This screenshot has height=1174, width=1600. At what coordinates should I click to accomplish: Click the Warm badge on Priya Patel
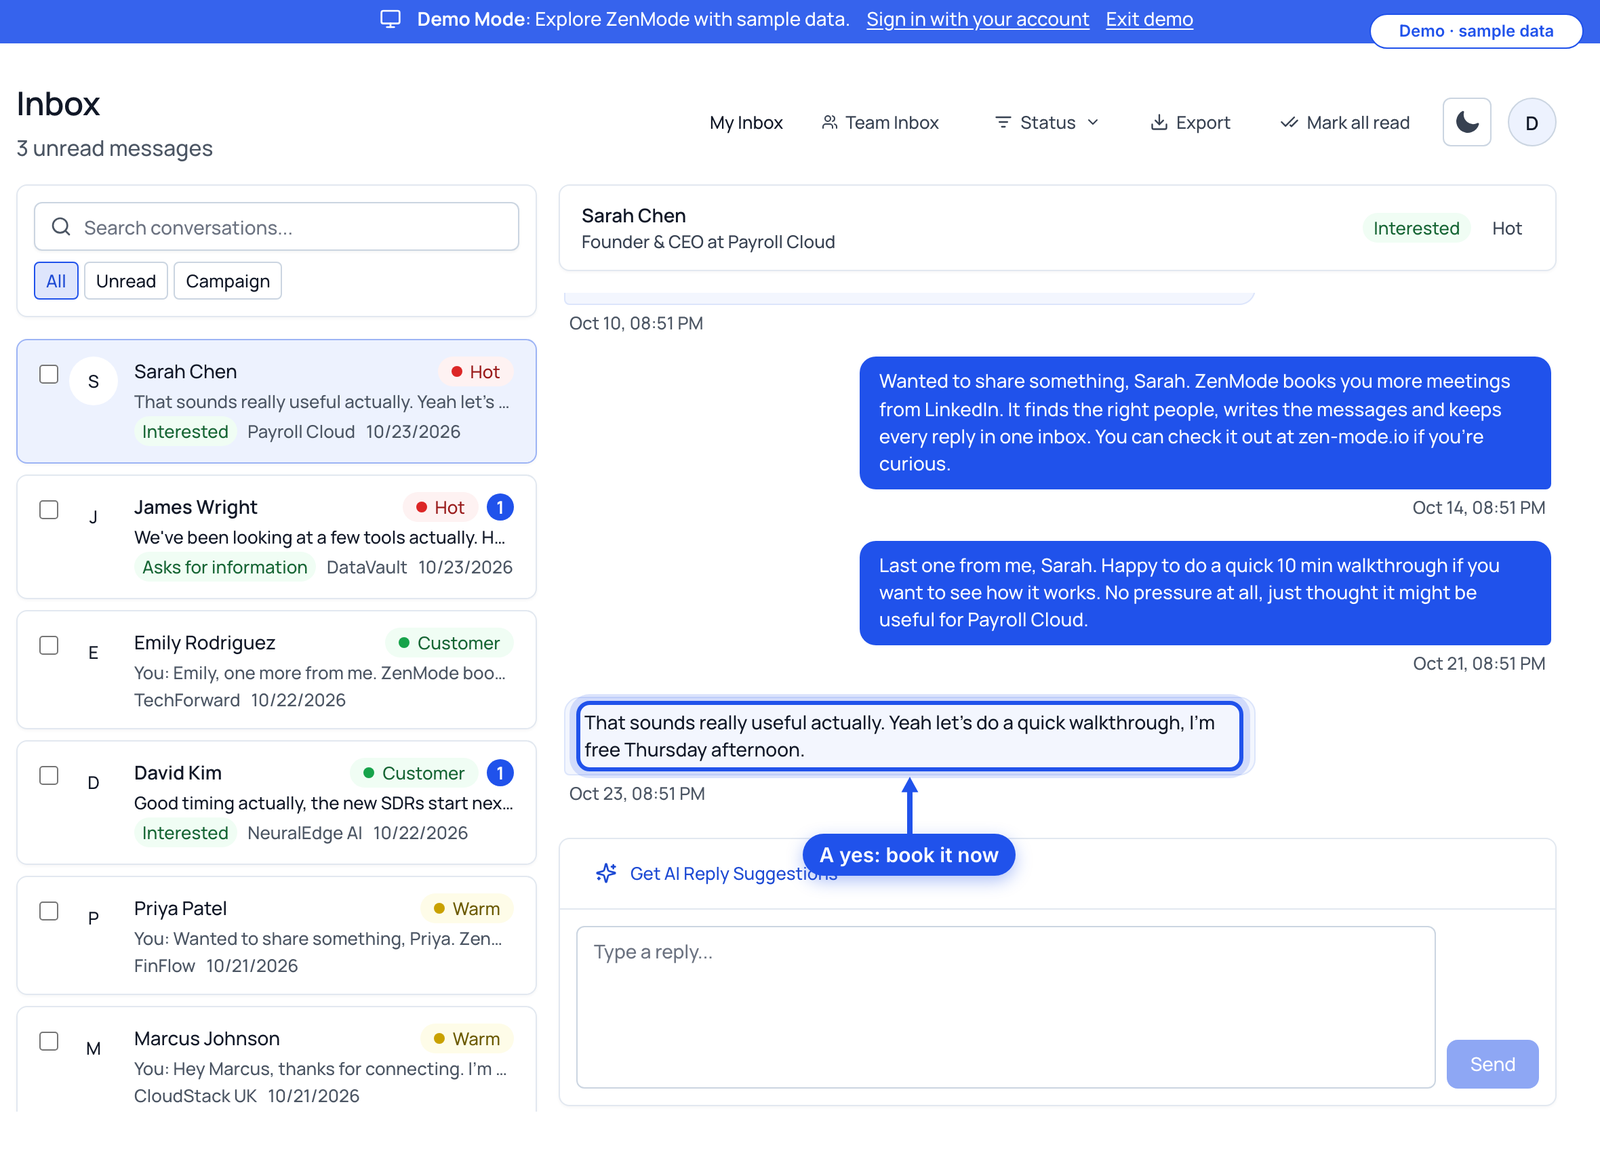tap(466, 908)
